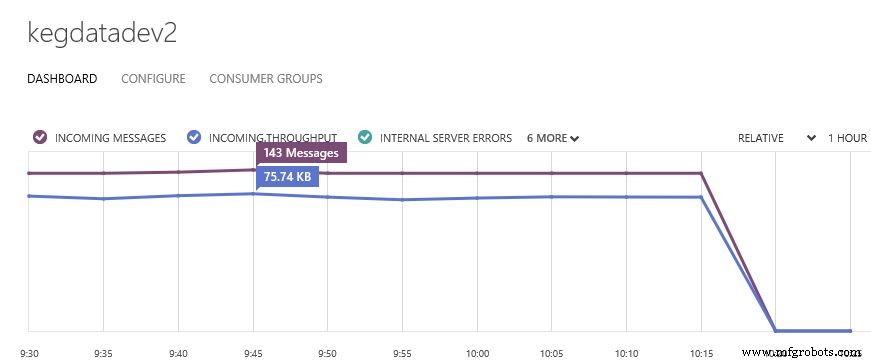The height and width of the screenshot is (362, 871).
Task: Select the Incoming Messages legend label
Action: click(110, 138)
